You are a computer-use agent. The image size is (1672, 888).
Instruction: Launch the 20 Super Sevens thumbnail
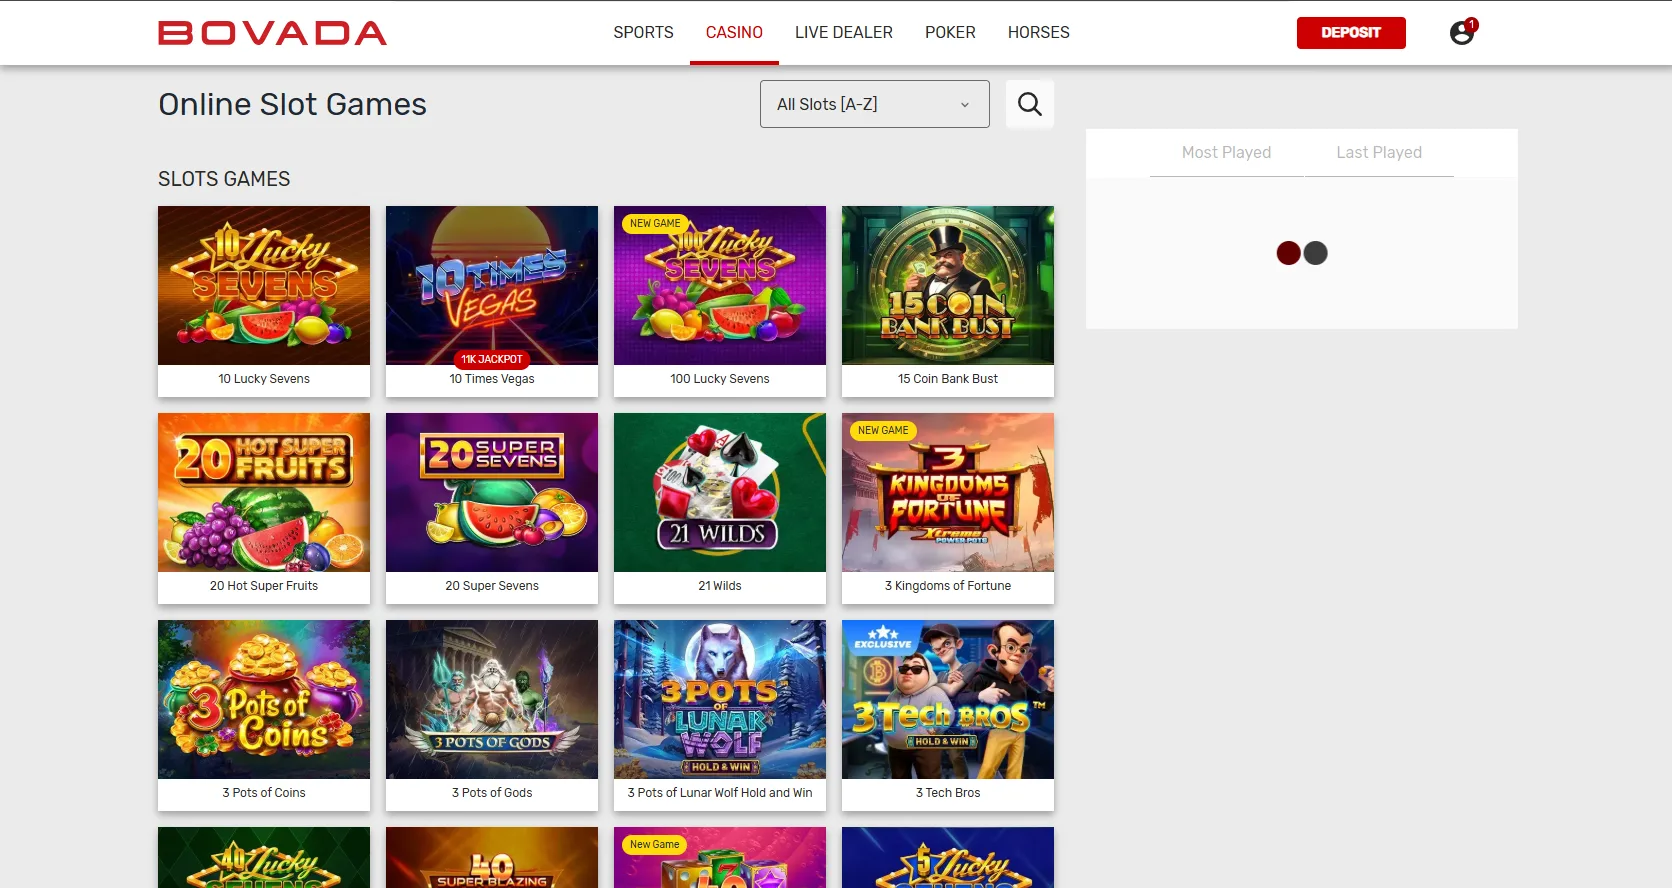[492, 492]
